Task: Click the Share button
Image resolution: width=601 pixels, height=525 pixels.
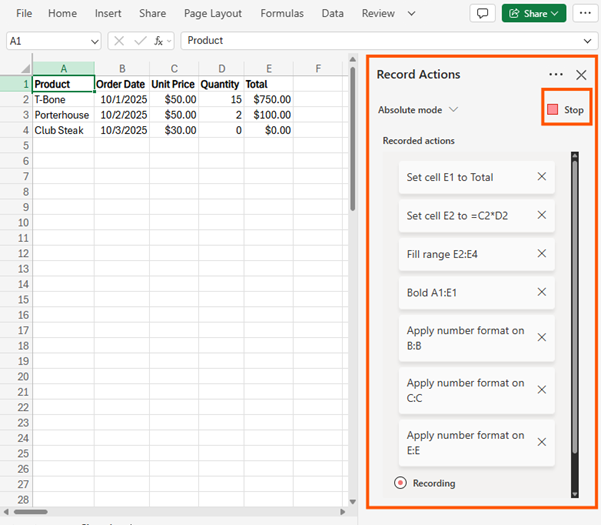Action: (534, 14)
